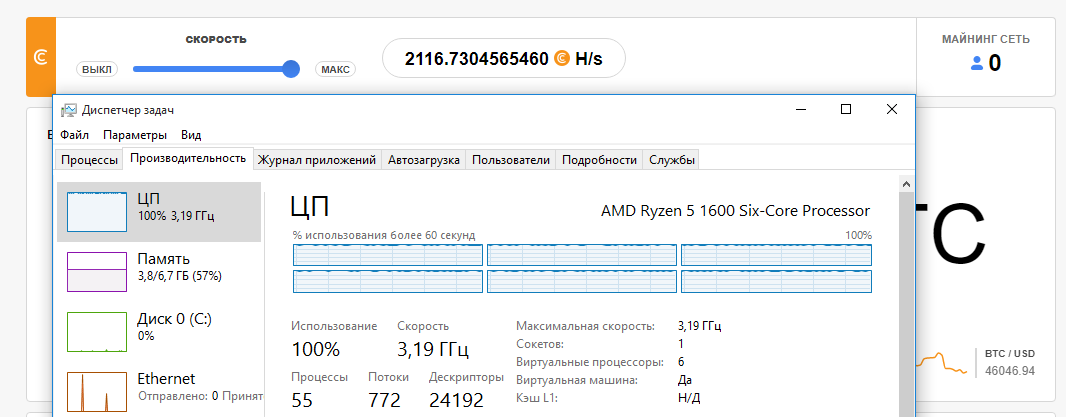Click the blue speed slider handle
The image size is (1066, 417).
(291, 69)
